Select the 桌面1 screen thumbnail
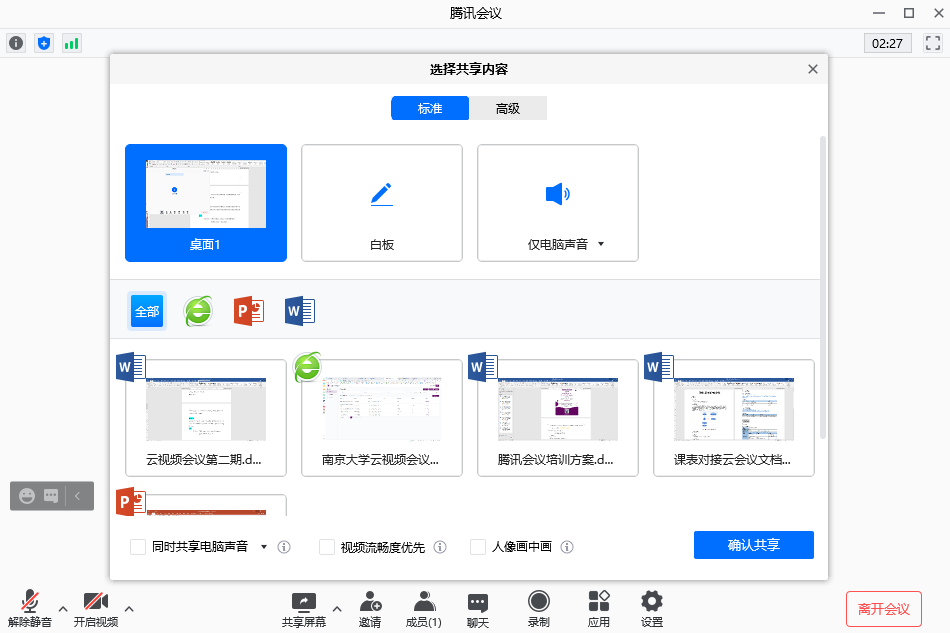 (206, 203)
